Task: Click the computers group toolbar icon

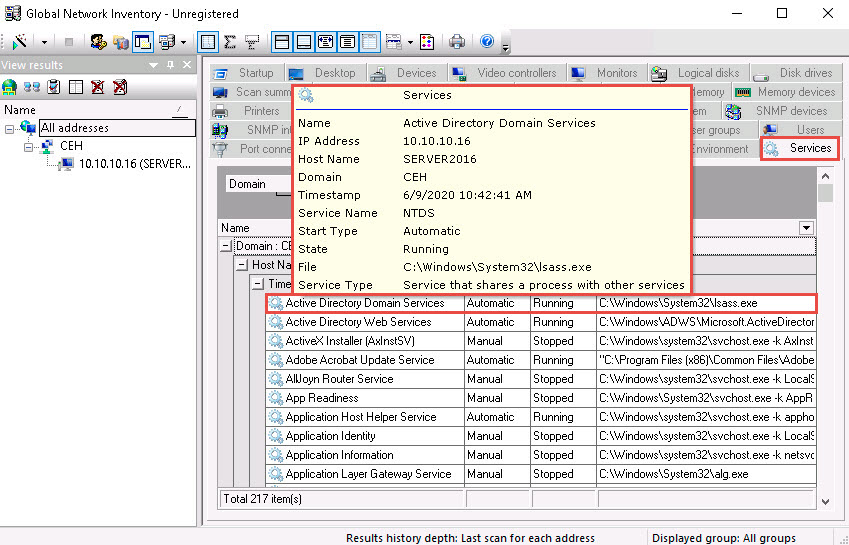Action: pos(167,42)
